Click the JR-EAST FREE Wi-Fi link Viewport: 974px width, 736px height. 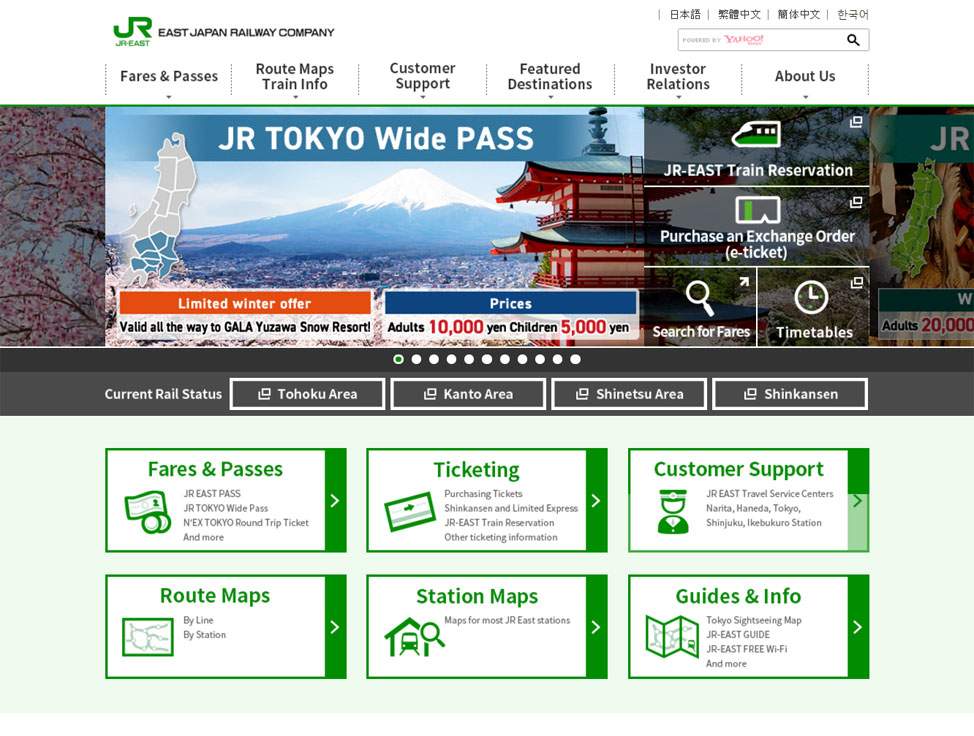(746, 649)
